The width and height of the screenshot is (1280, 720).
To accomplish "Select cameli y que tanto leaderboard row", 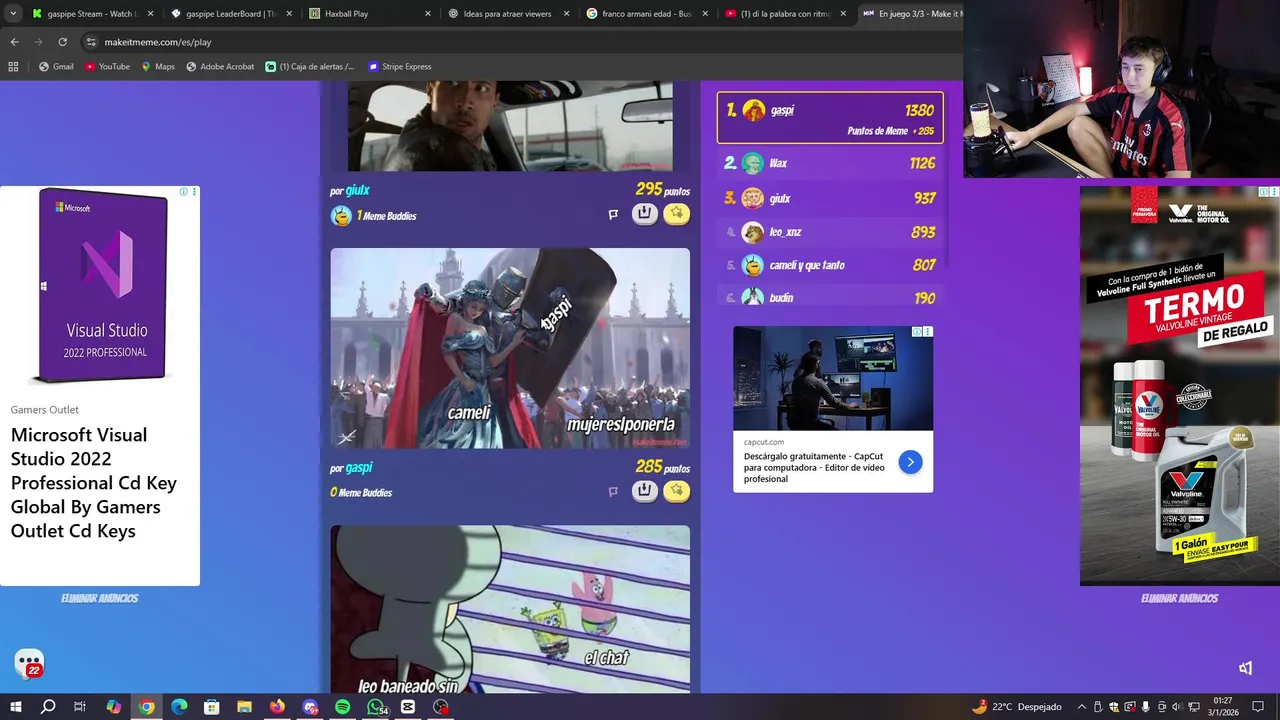I will pos(830,265).
